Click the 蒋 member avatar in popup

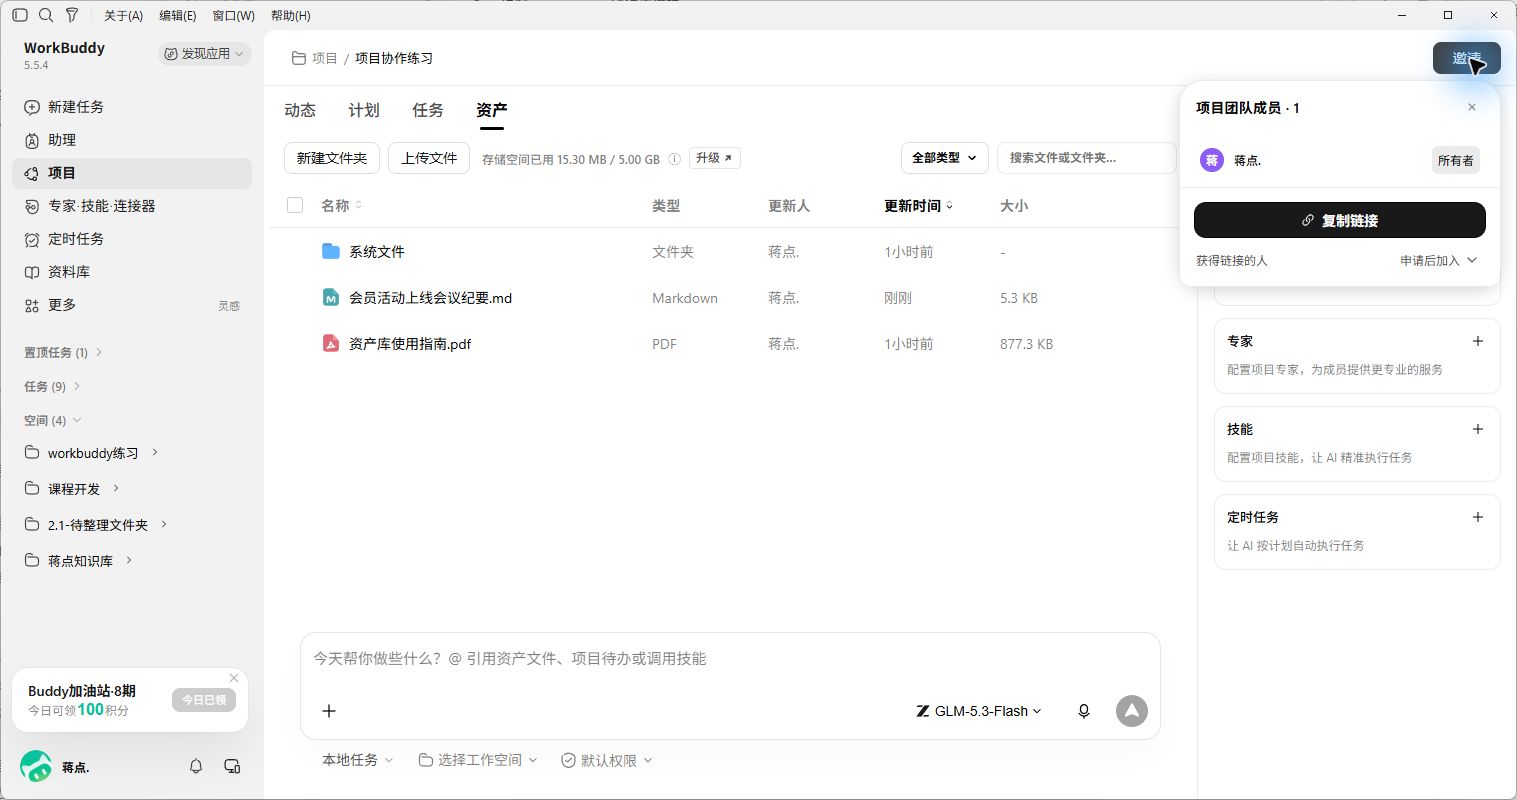tap(1212, 160)
